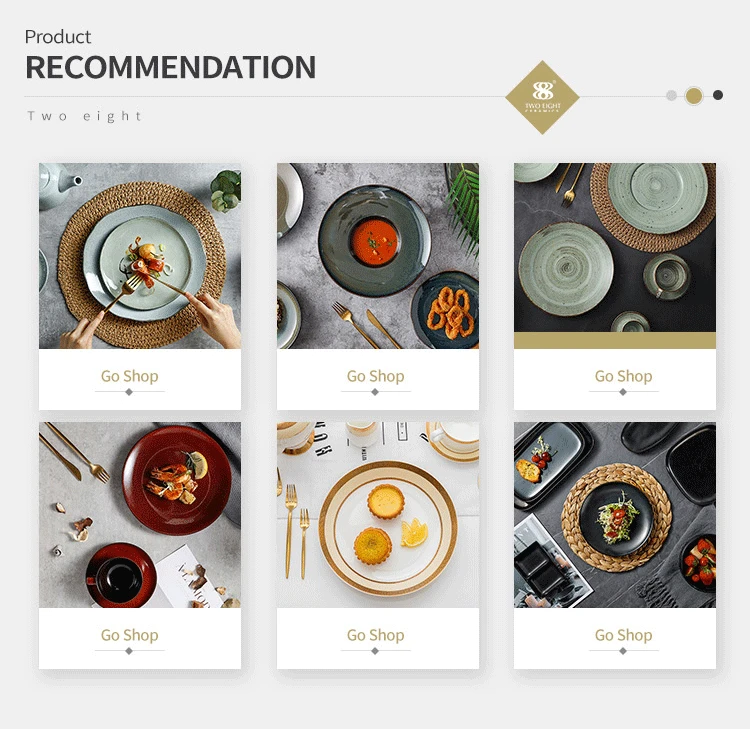The image size is (750, 729).
Task: Select the light gray carousel dot
Action: coord(672,95)
